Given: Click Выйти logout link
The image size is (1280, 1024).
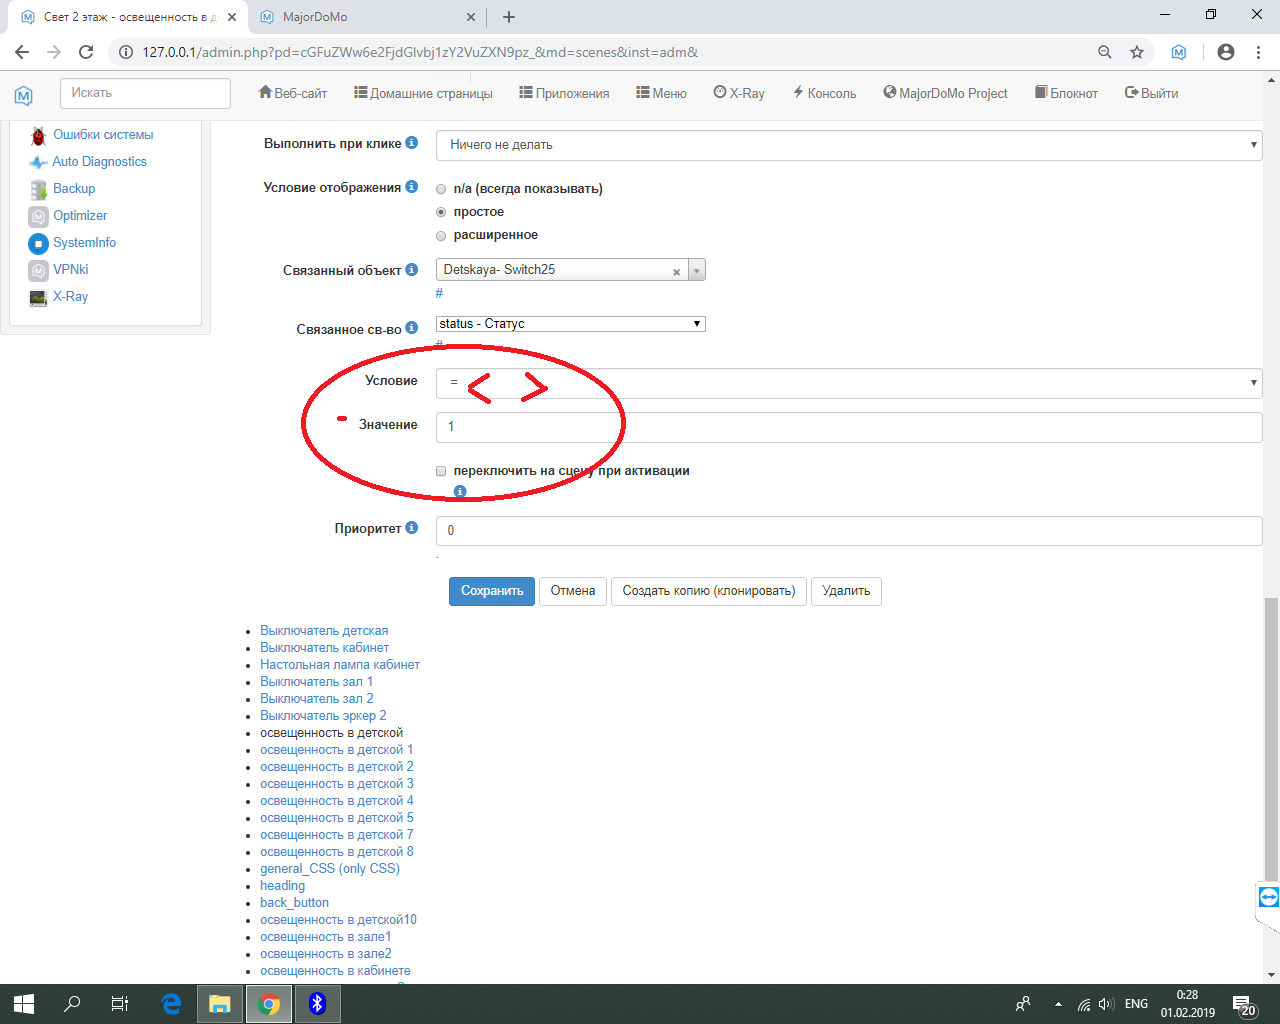Looking at the screenshot, I should pos(1152,93).
